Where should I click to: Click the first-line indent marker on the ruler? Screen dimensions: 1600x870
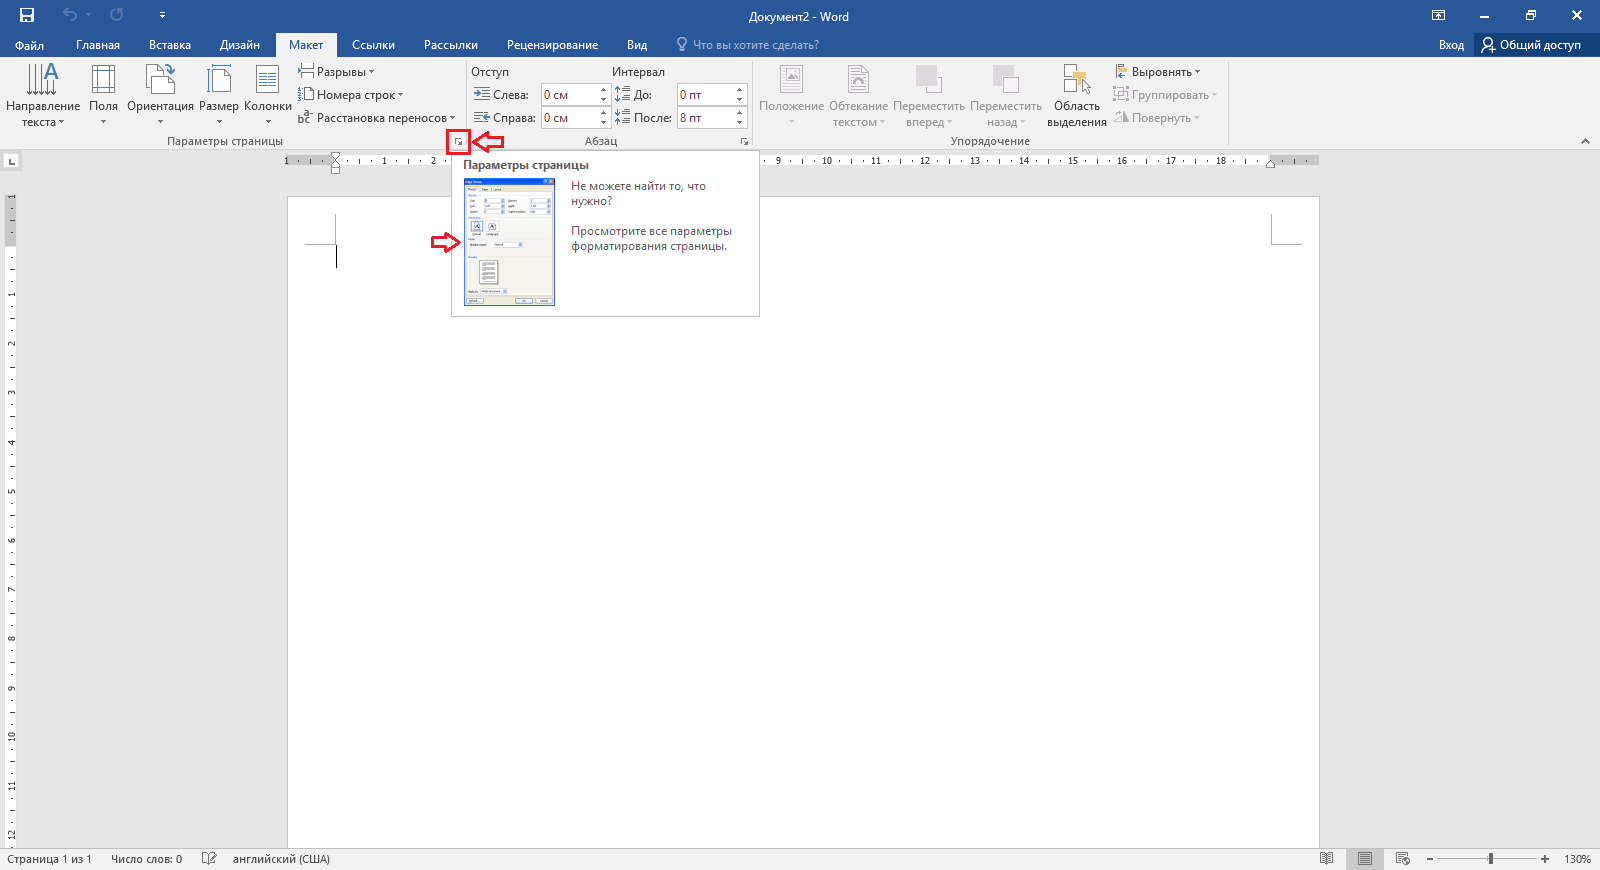(335, 156)
